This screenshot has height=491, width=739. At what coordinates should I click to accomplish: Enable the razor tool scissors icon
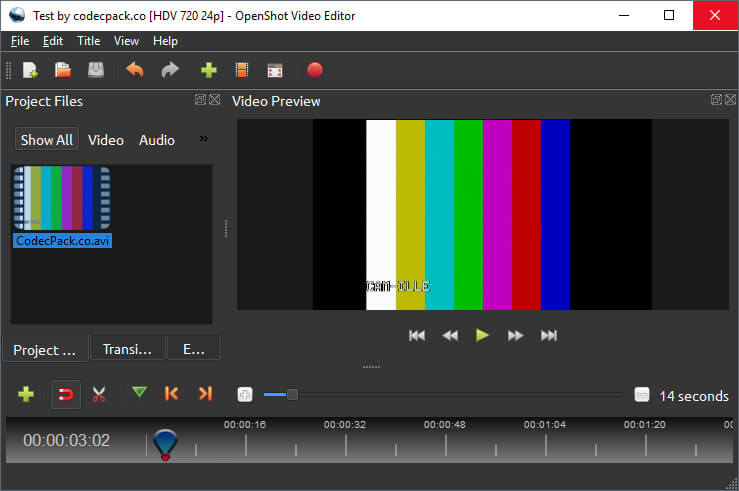click(99, 394)
